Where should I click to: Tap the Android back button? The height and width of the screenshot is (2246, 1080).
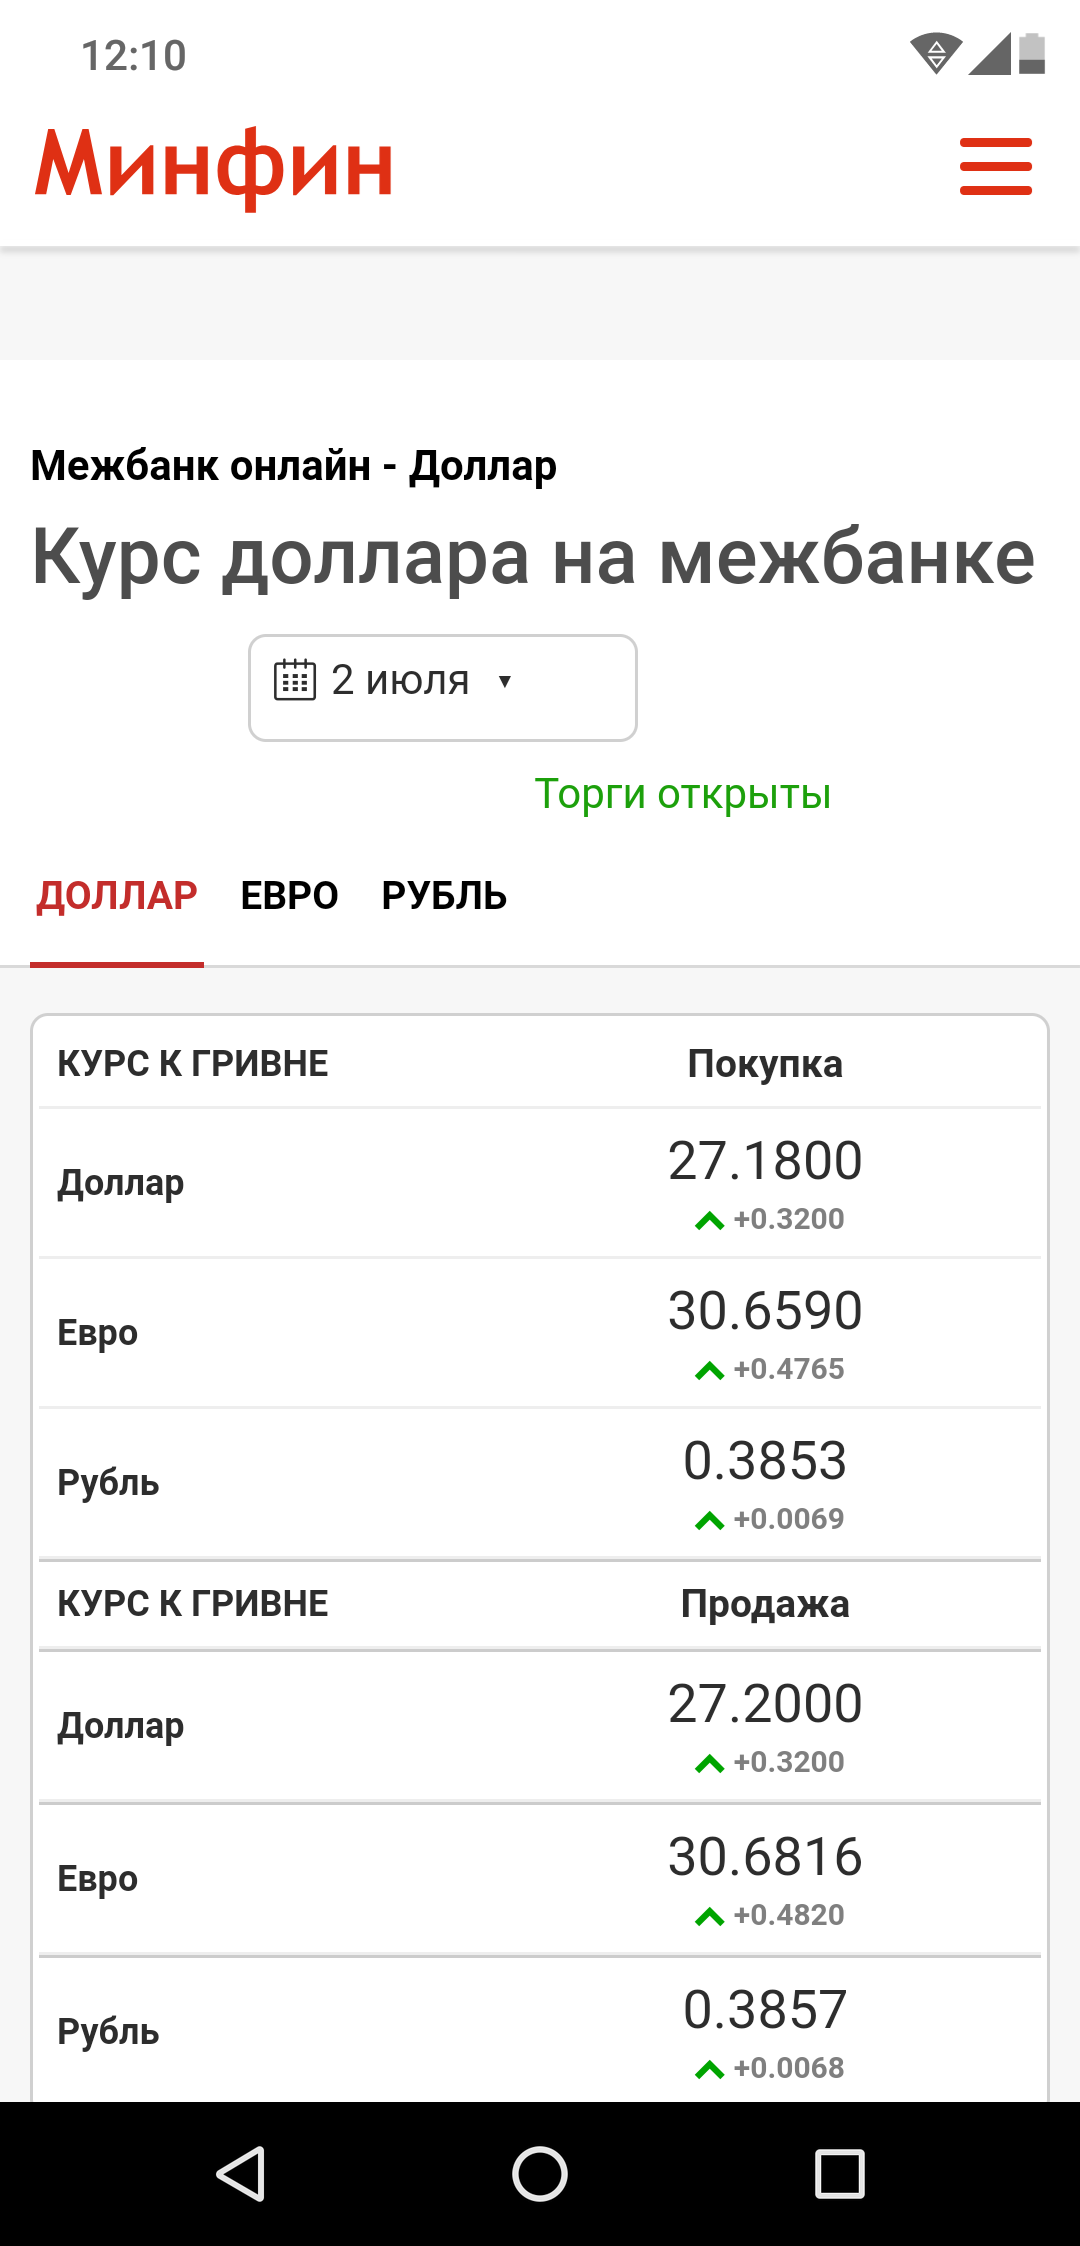241,2173
